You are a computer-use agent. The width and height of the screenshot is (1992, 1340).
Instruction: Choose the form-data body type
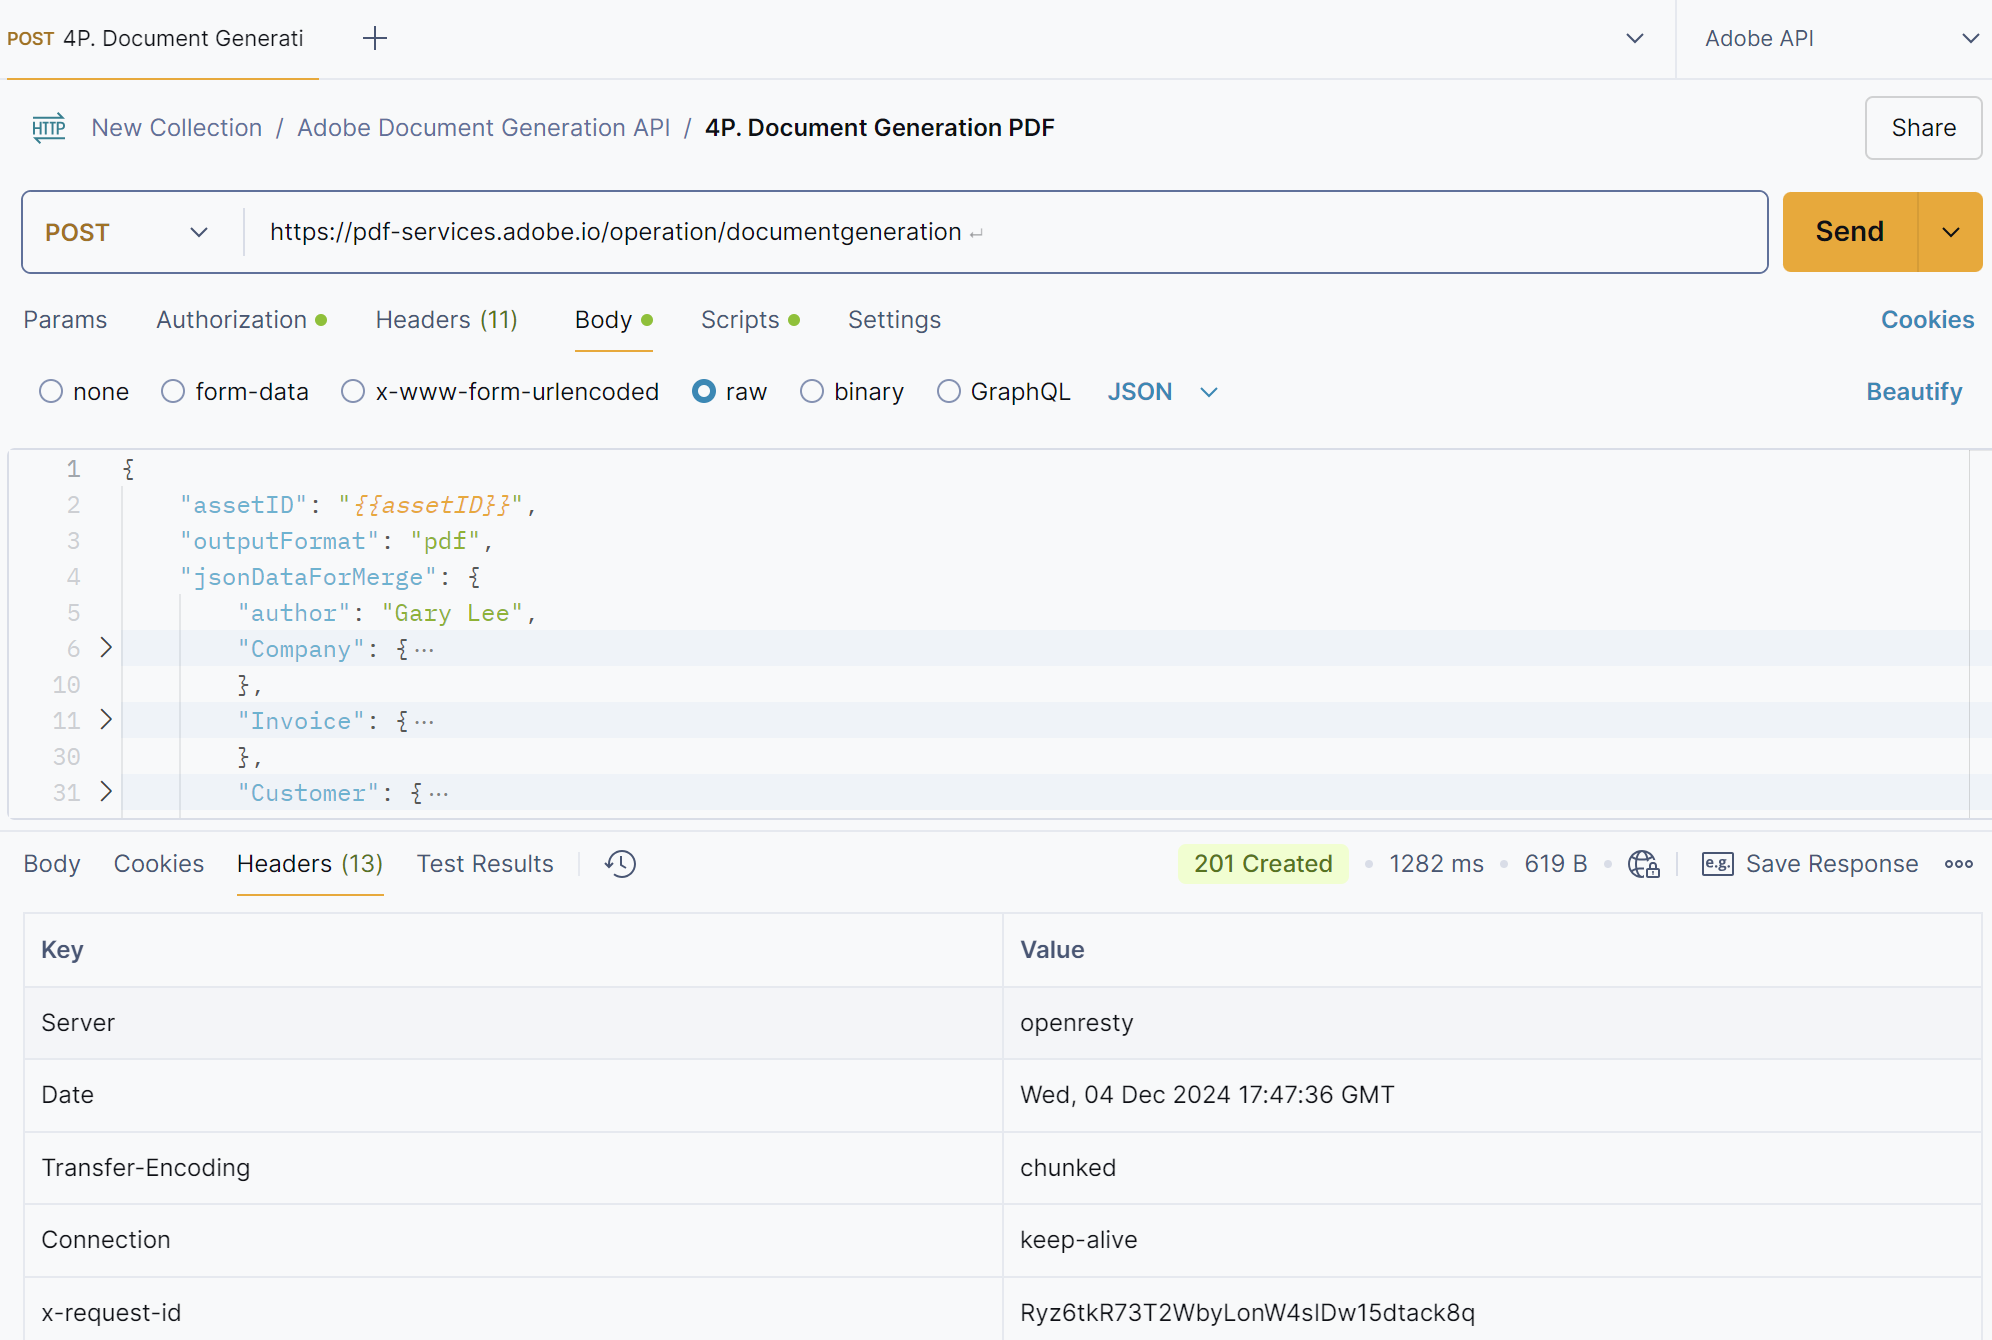[x=172, y=391]
